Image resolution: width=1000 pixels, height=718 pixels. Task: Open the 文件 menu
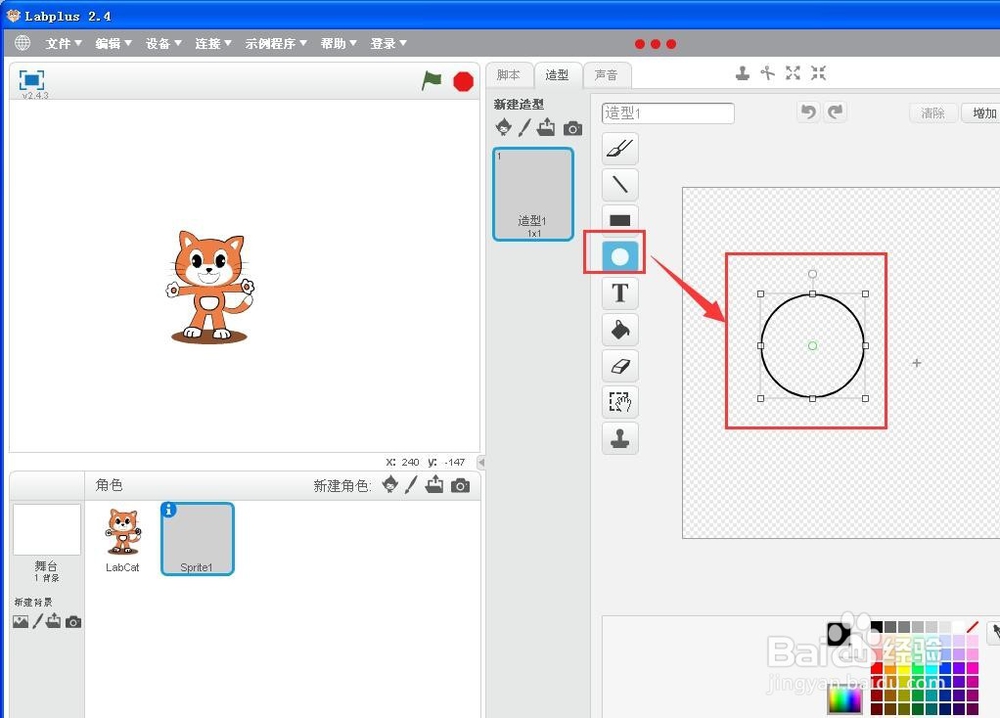63,43
